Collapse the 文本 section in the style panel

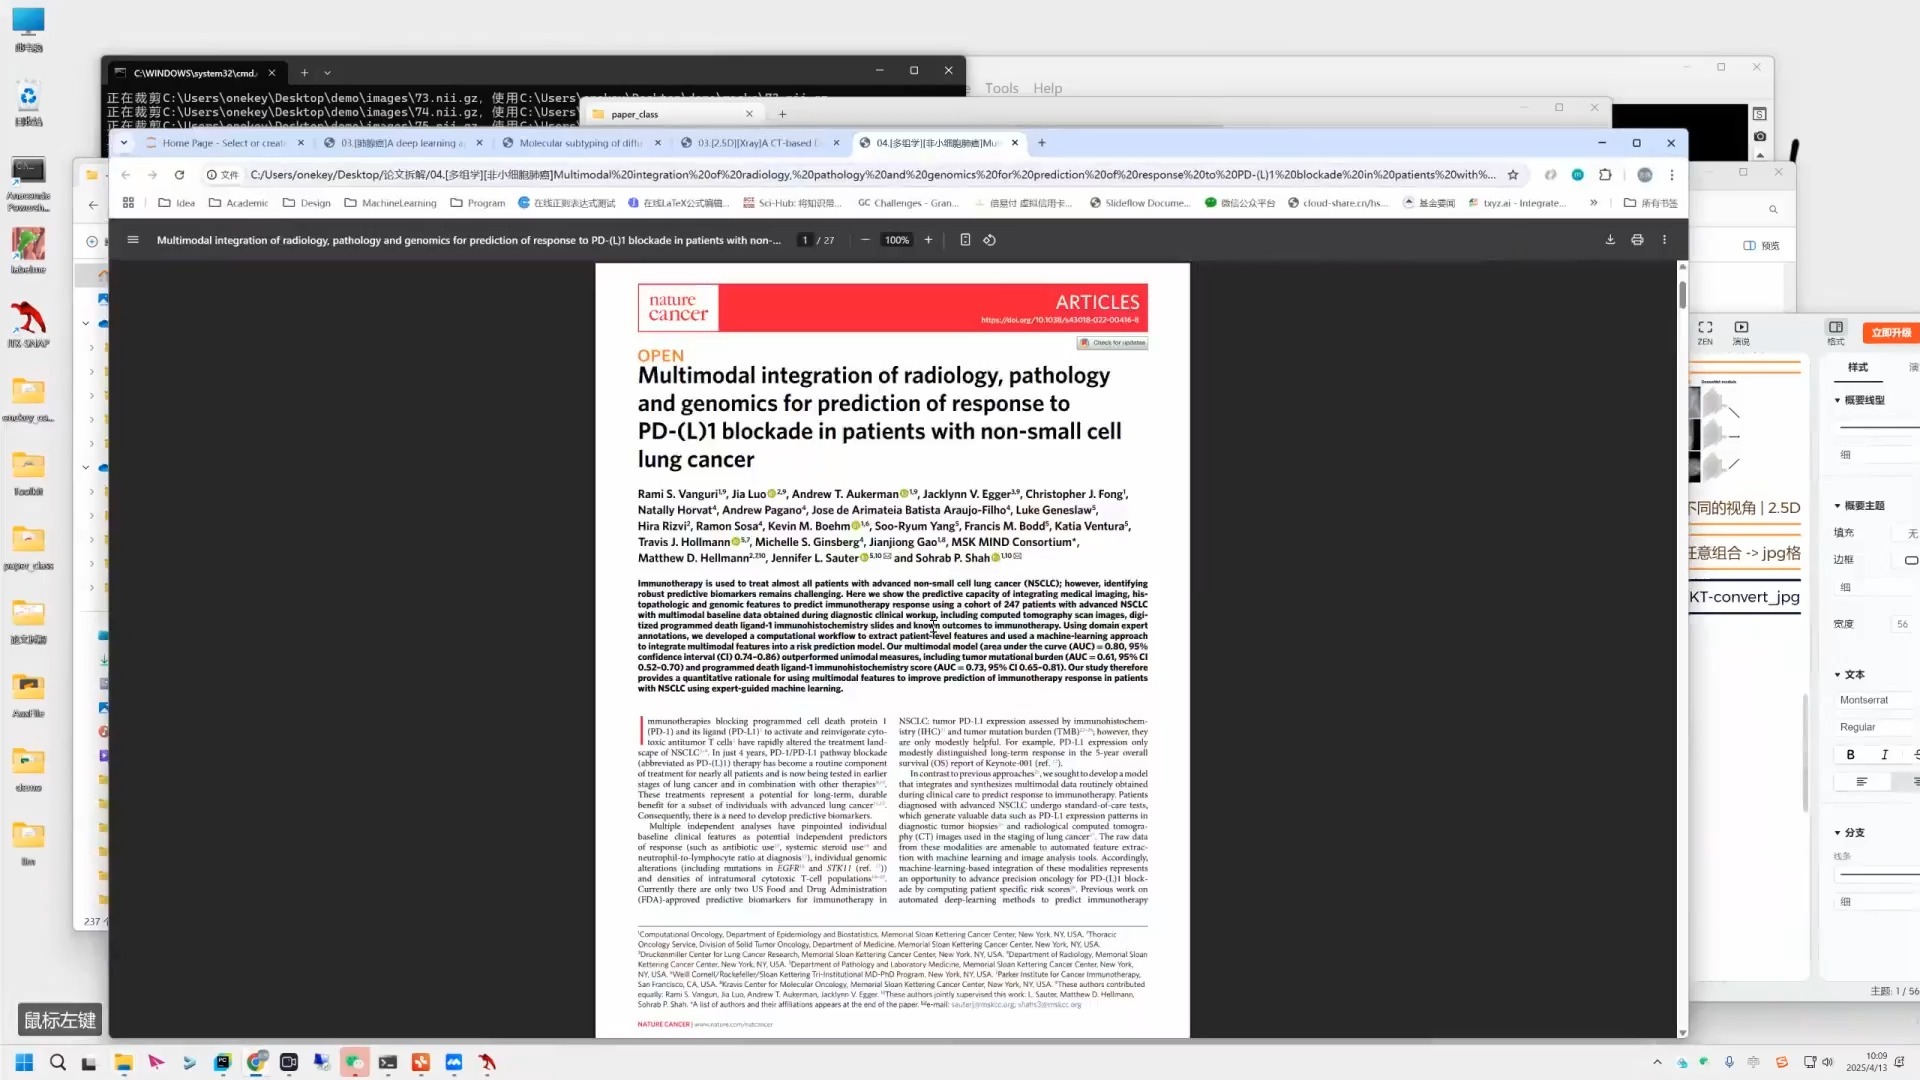pyautogui.click(x=1837, y=675)
